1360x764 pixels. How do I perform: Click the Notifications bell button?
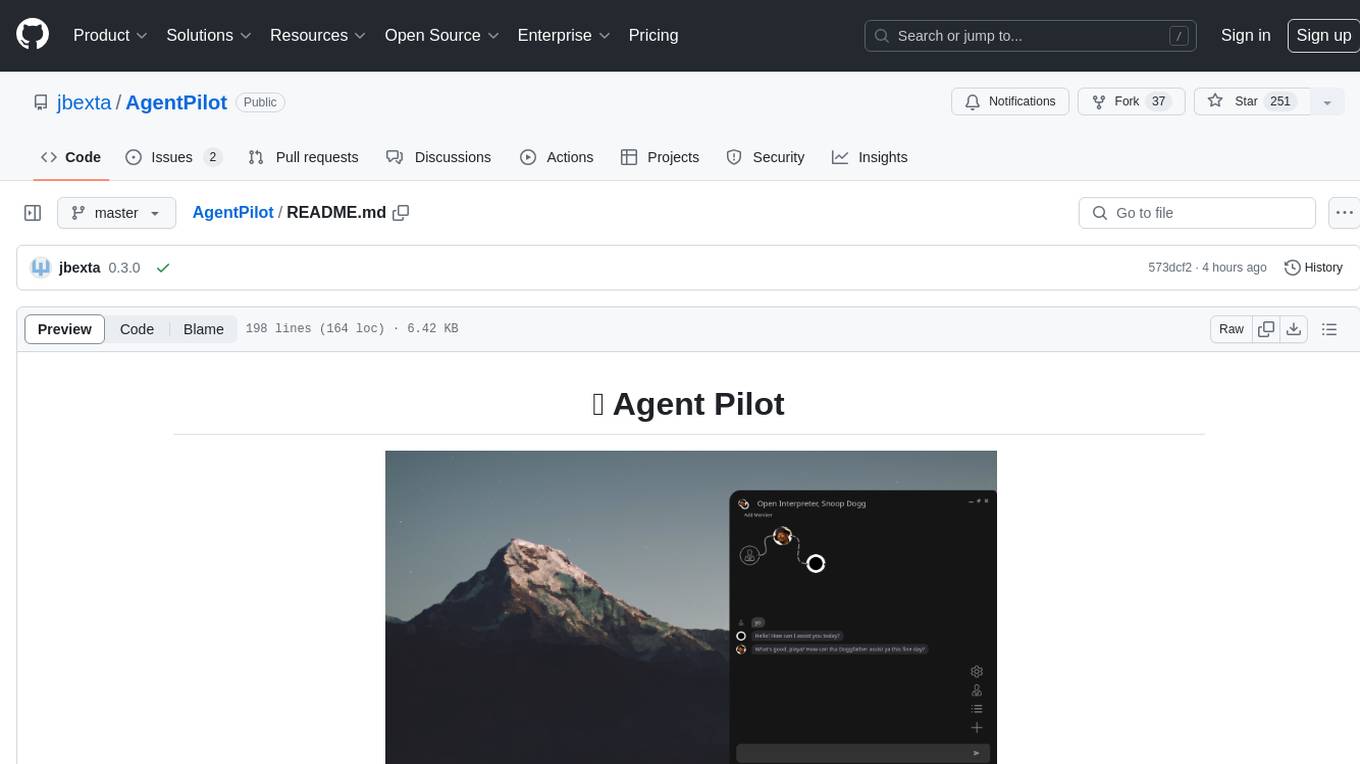pos(1010,102)
